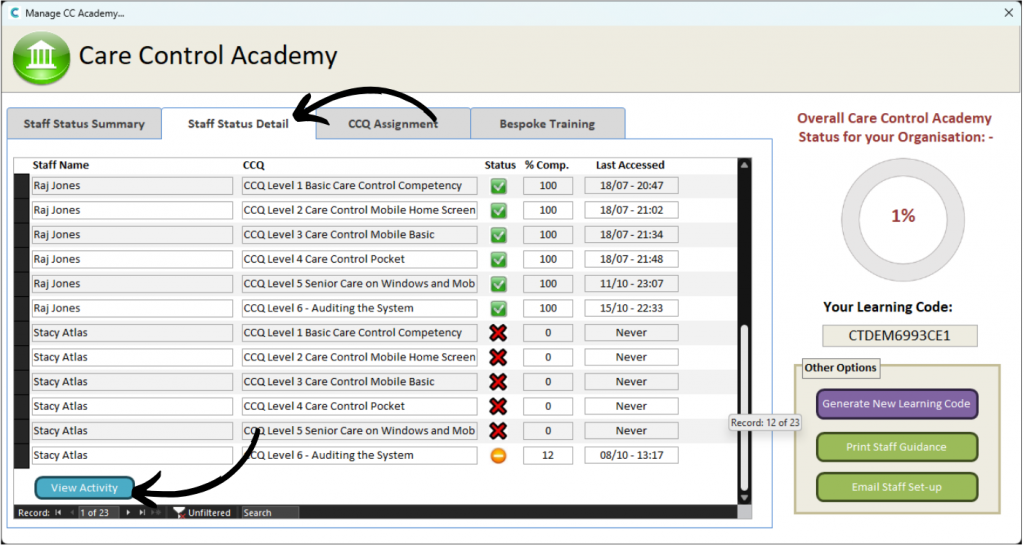The width and height of the screenshot is (1024, 545).
Task: Click last accessed value 15/10 - 22:33
Action: tap(631, 308)
